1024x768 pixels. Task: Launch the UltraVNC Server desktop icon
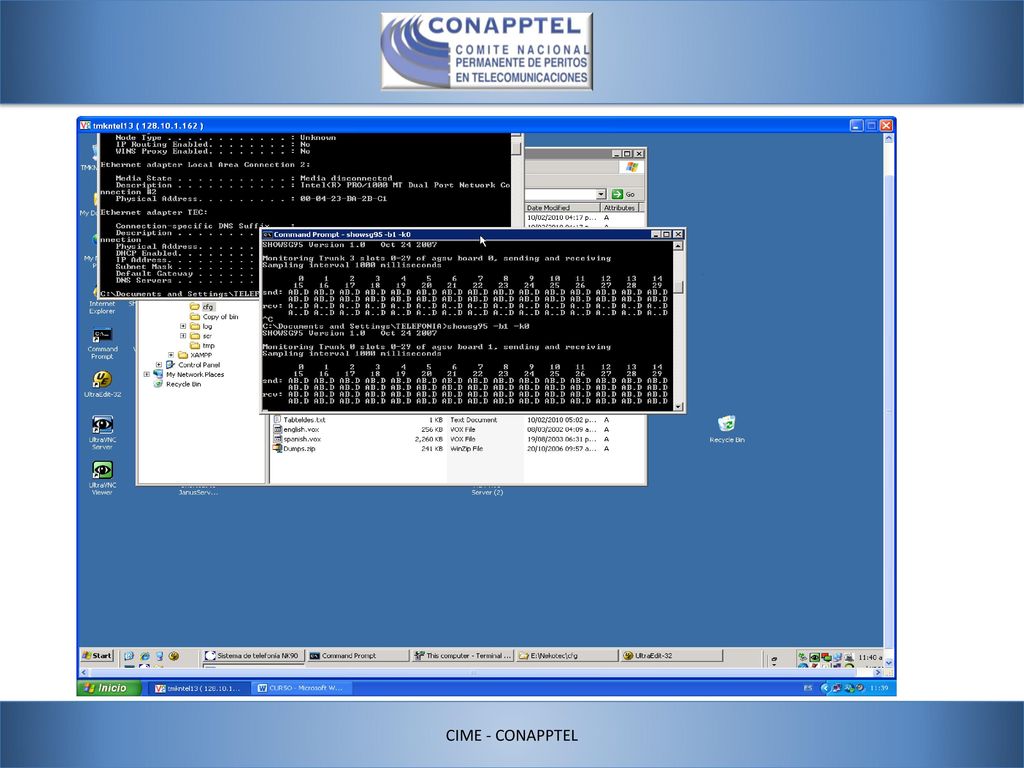click(102, 432)
